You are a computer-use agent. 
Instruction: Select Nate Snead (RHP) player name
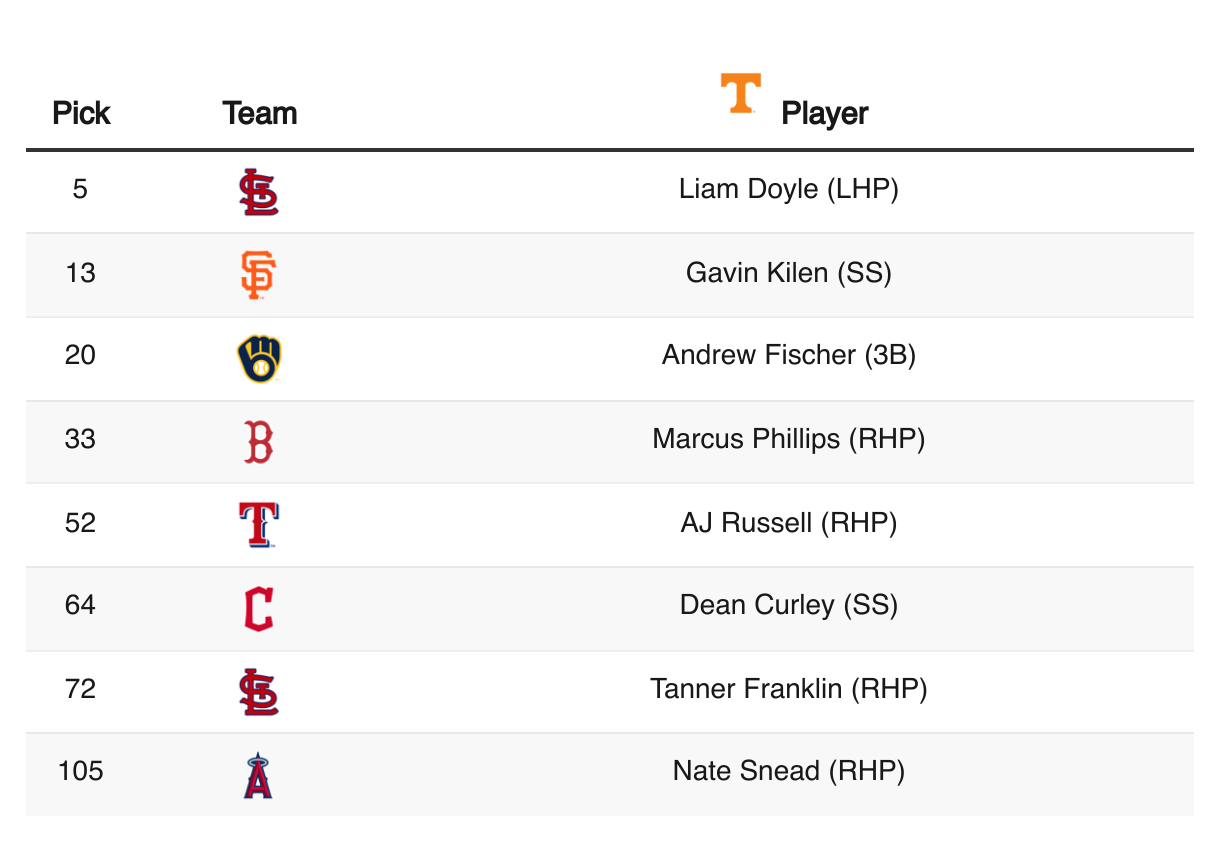pyautogui.click(x=788, y=771)
